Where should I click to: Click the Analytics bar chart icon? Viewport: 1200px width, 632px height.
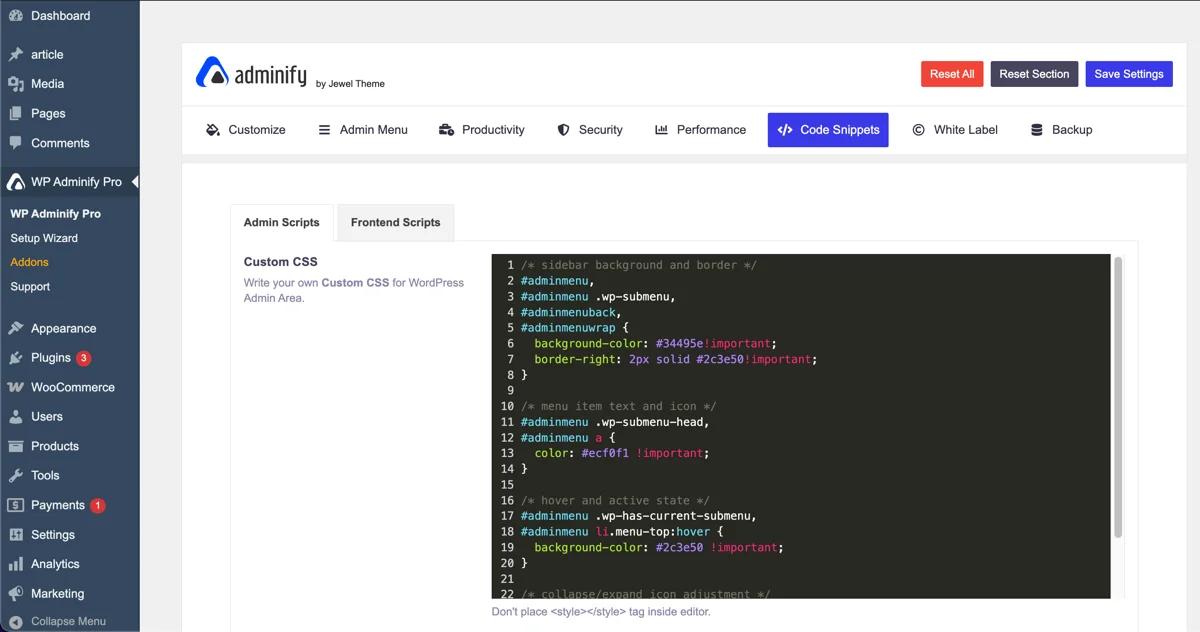(15, 564)
